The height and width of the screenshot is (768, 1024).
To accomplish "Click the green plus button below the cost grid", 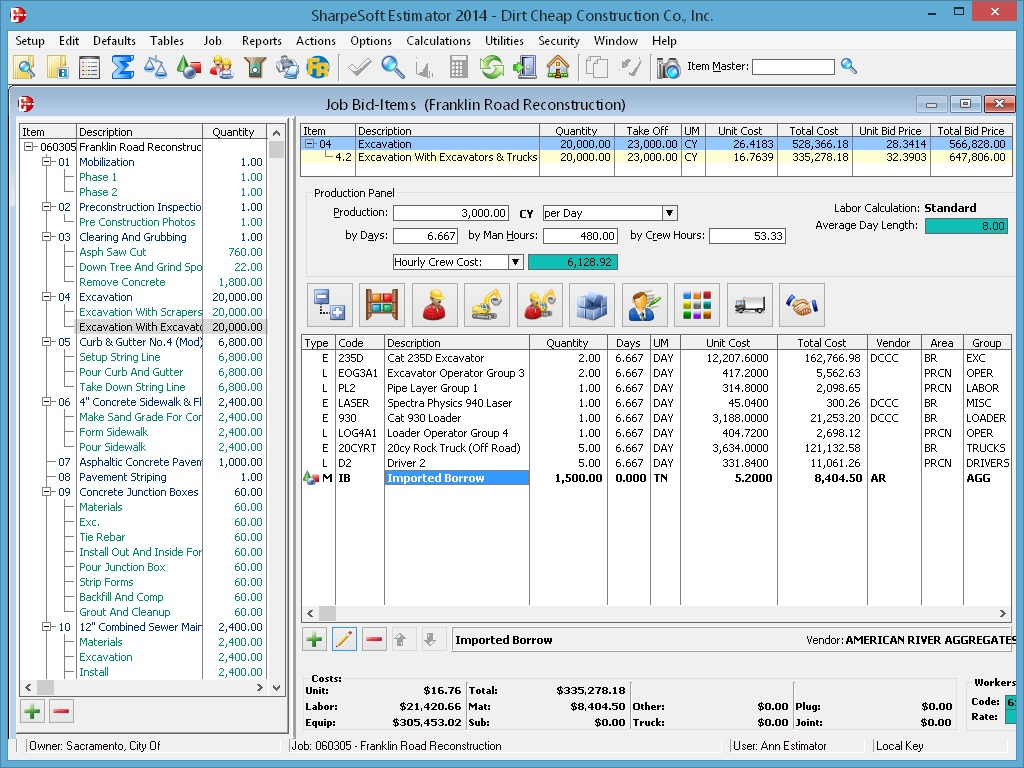I will tap(315, 639).
